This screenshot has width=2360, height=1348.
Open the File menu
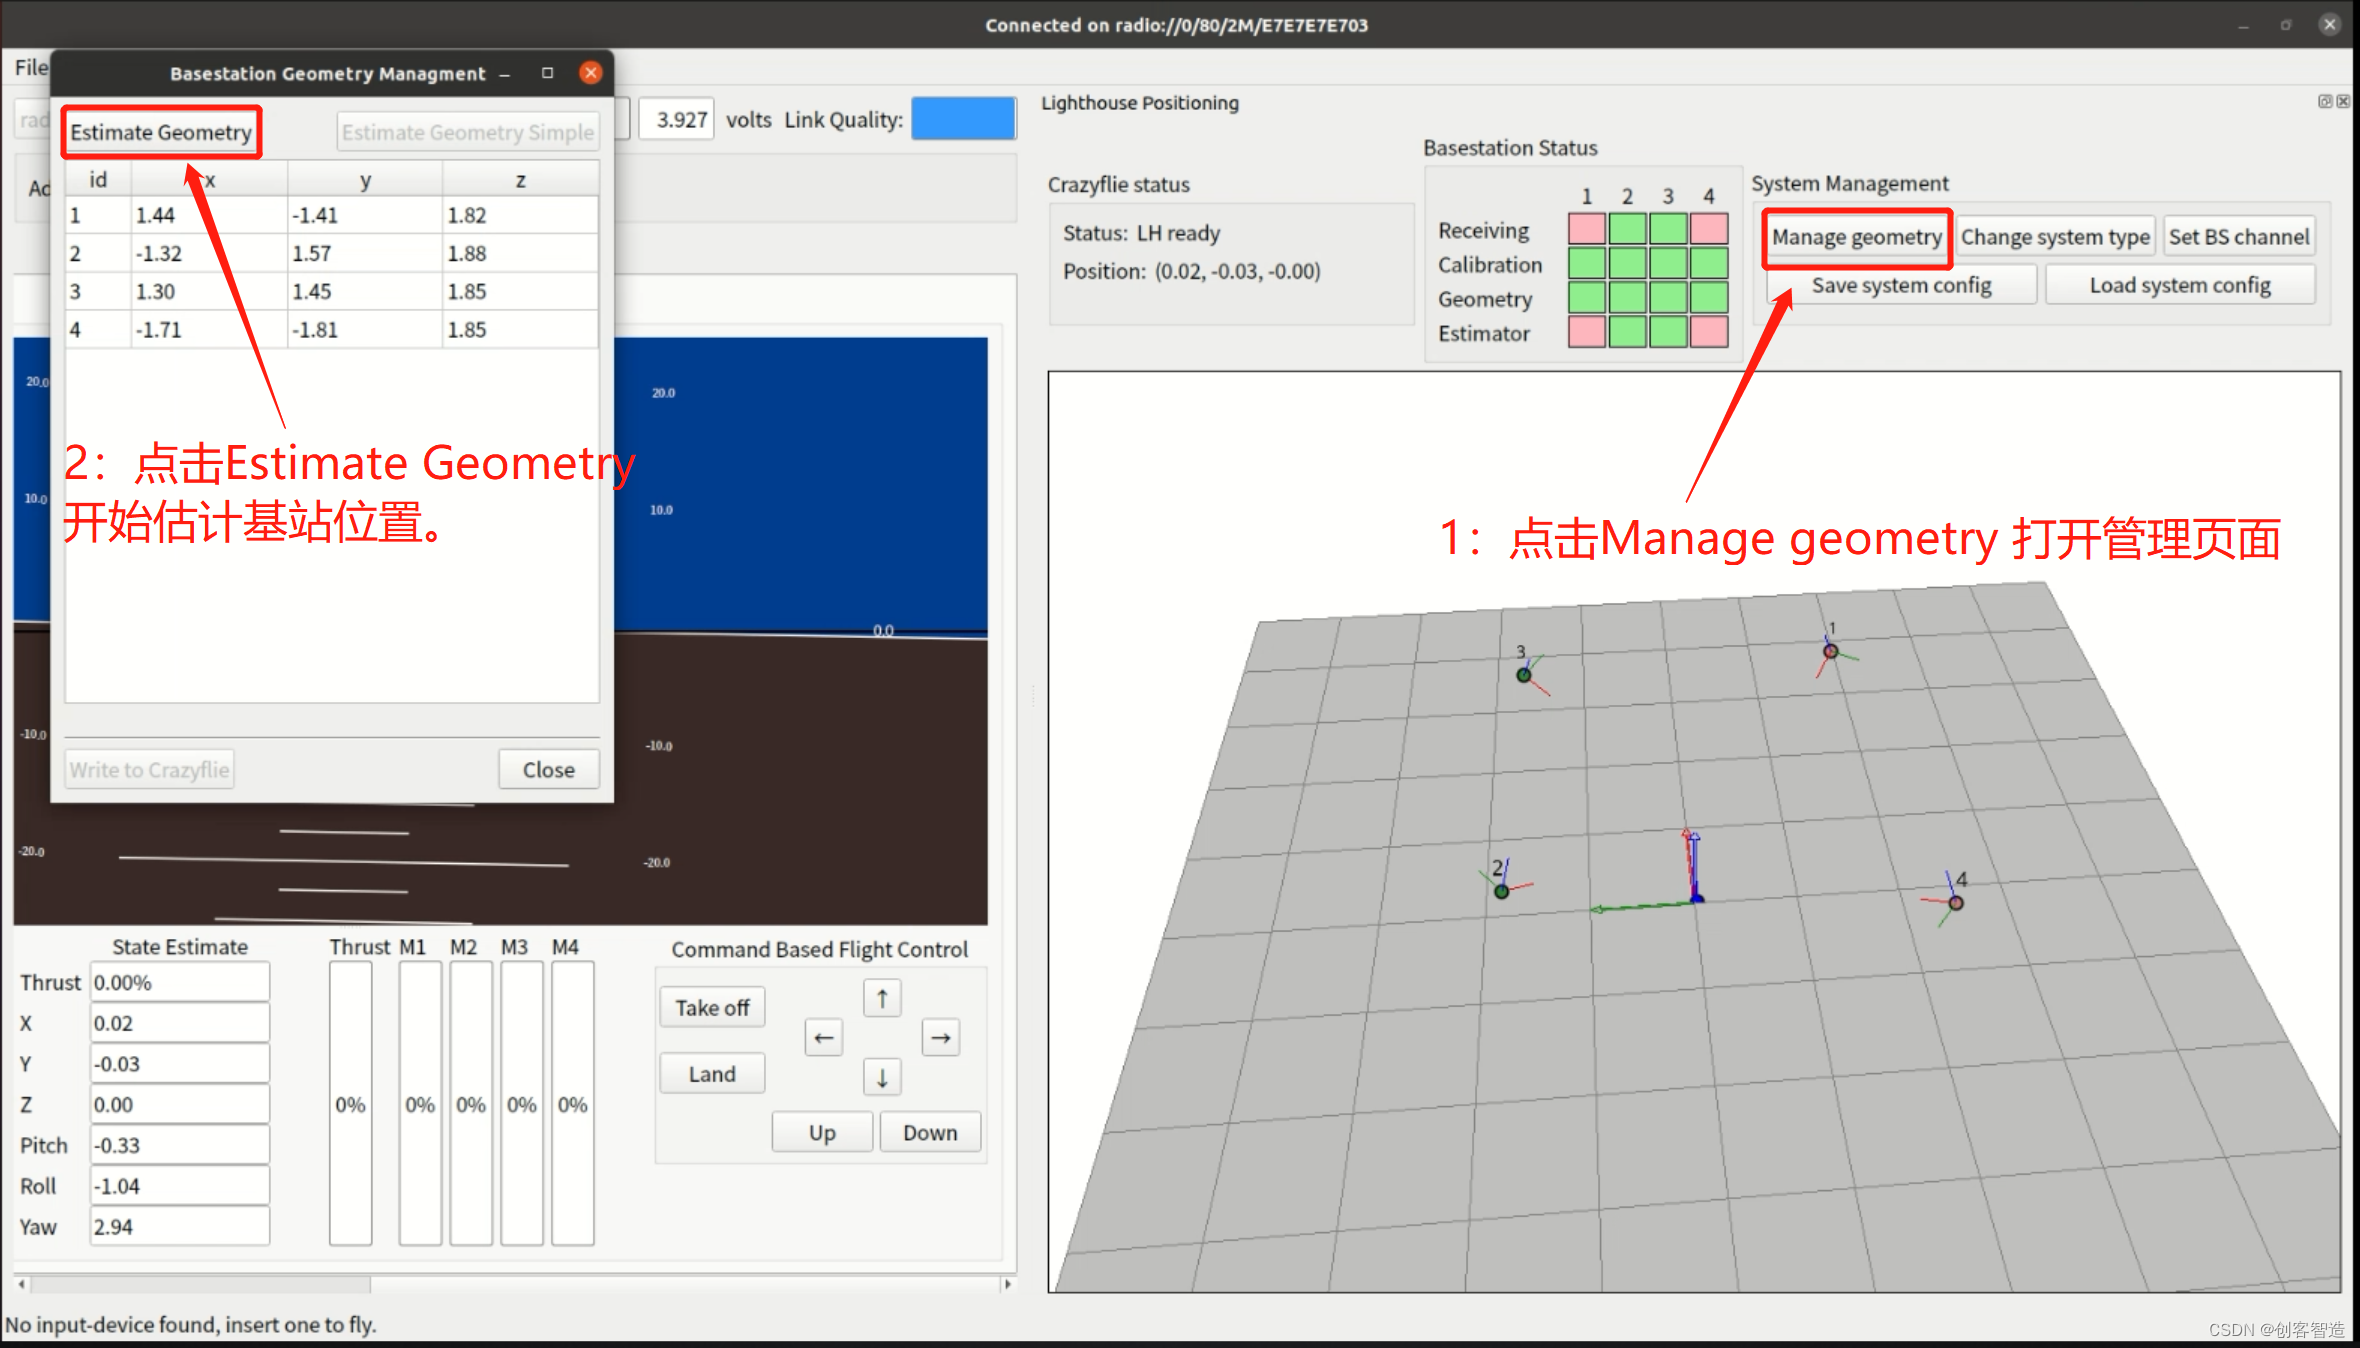point(30,67)
